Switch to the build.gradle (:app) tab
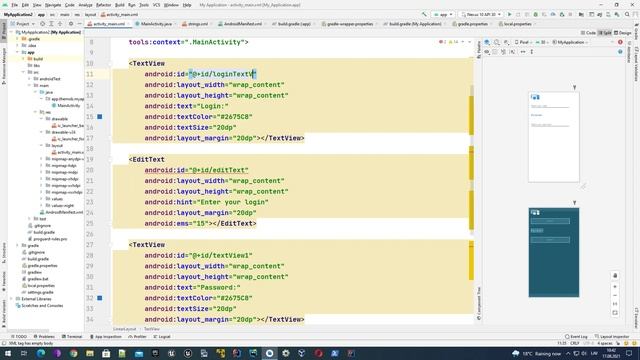Image resolution: width=640 pixels, height=360 pixels. click(293, 24)
